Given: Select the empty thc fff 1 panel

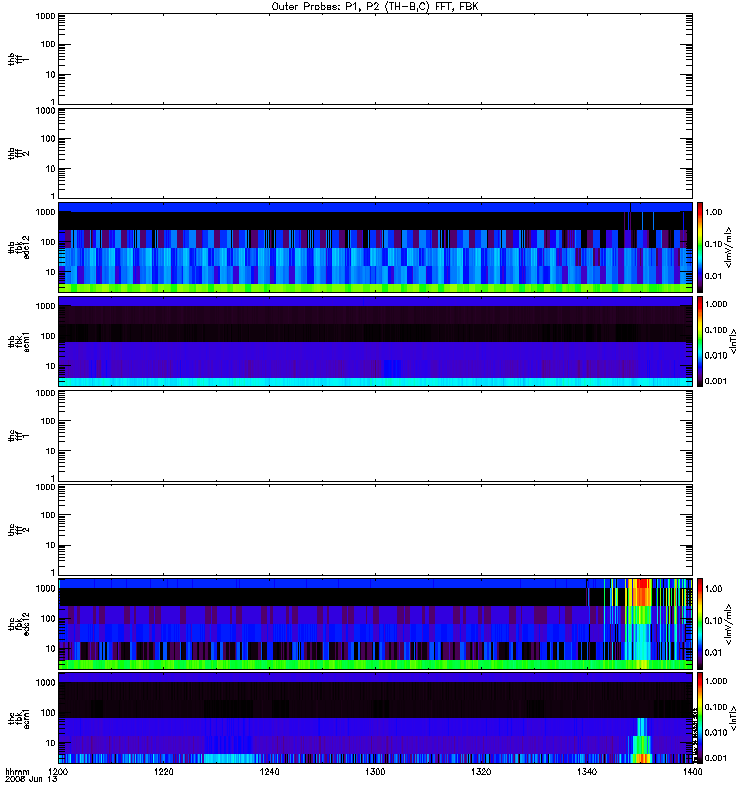Looking at the screenshot, I should (x=375, y=436).
